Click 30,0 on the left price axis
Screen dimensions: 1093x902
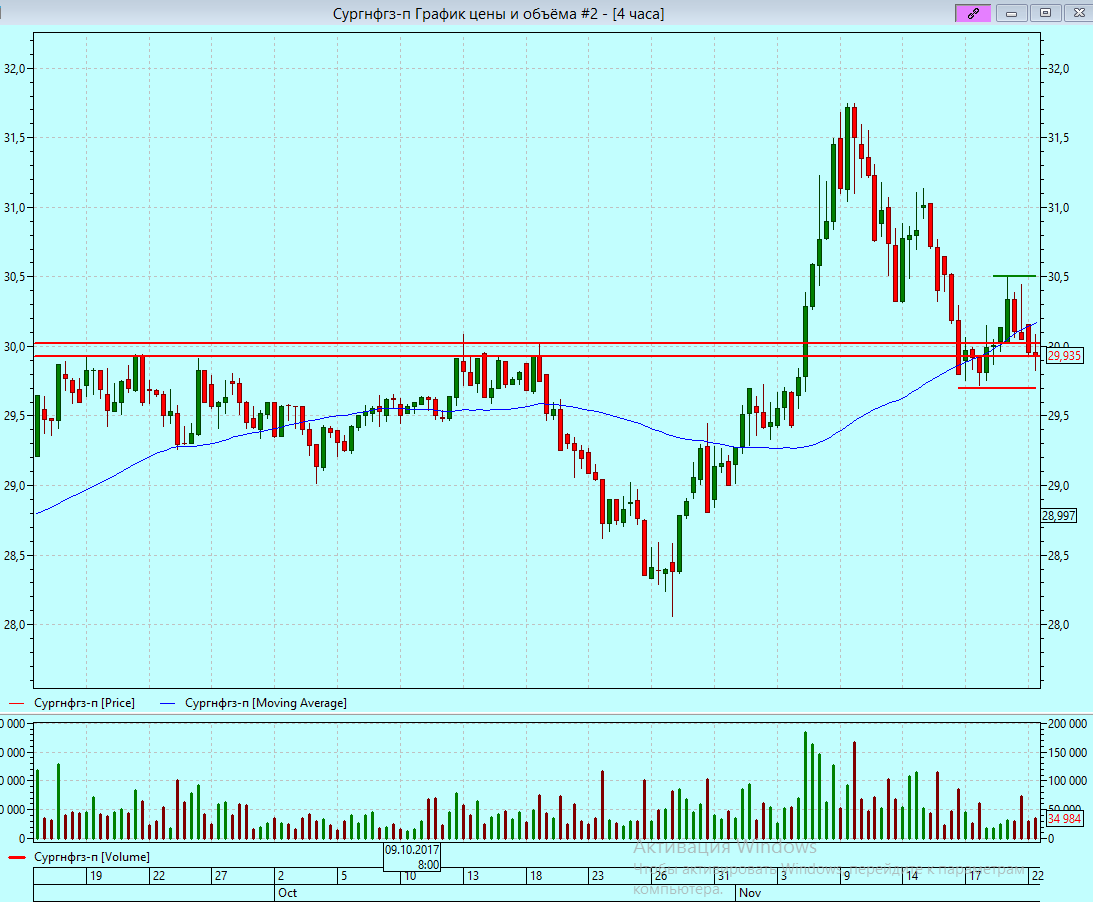coord(15,346)
